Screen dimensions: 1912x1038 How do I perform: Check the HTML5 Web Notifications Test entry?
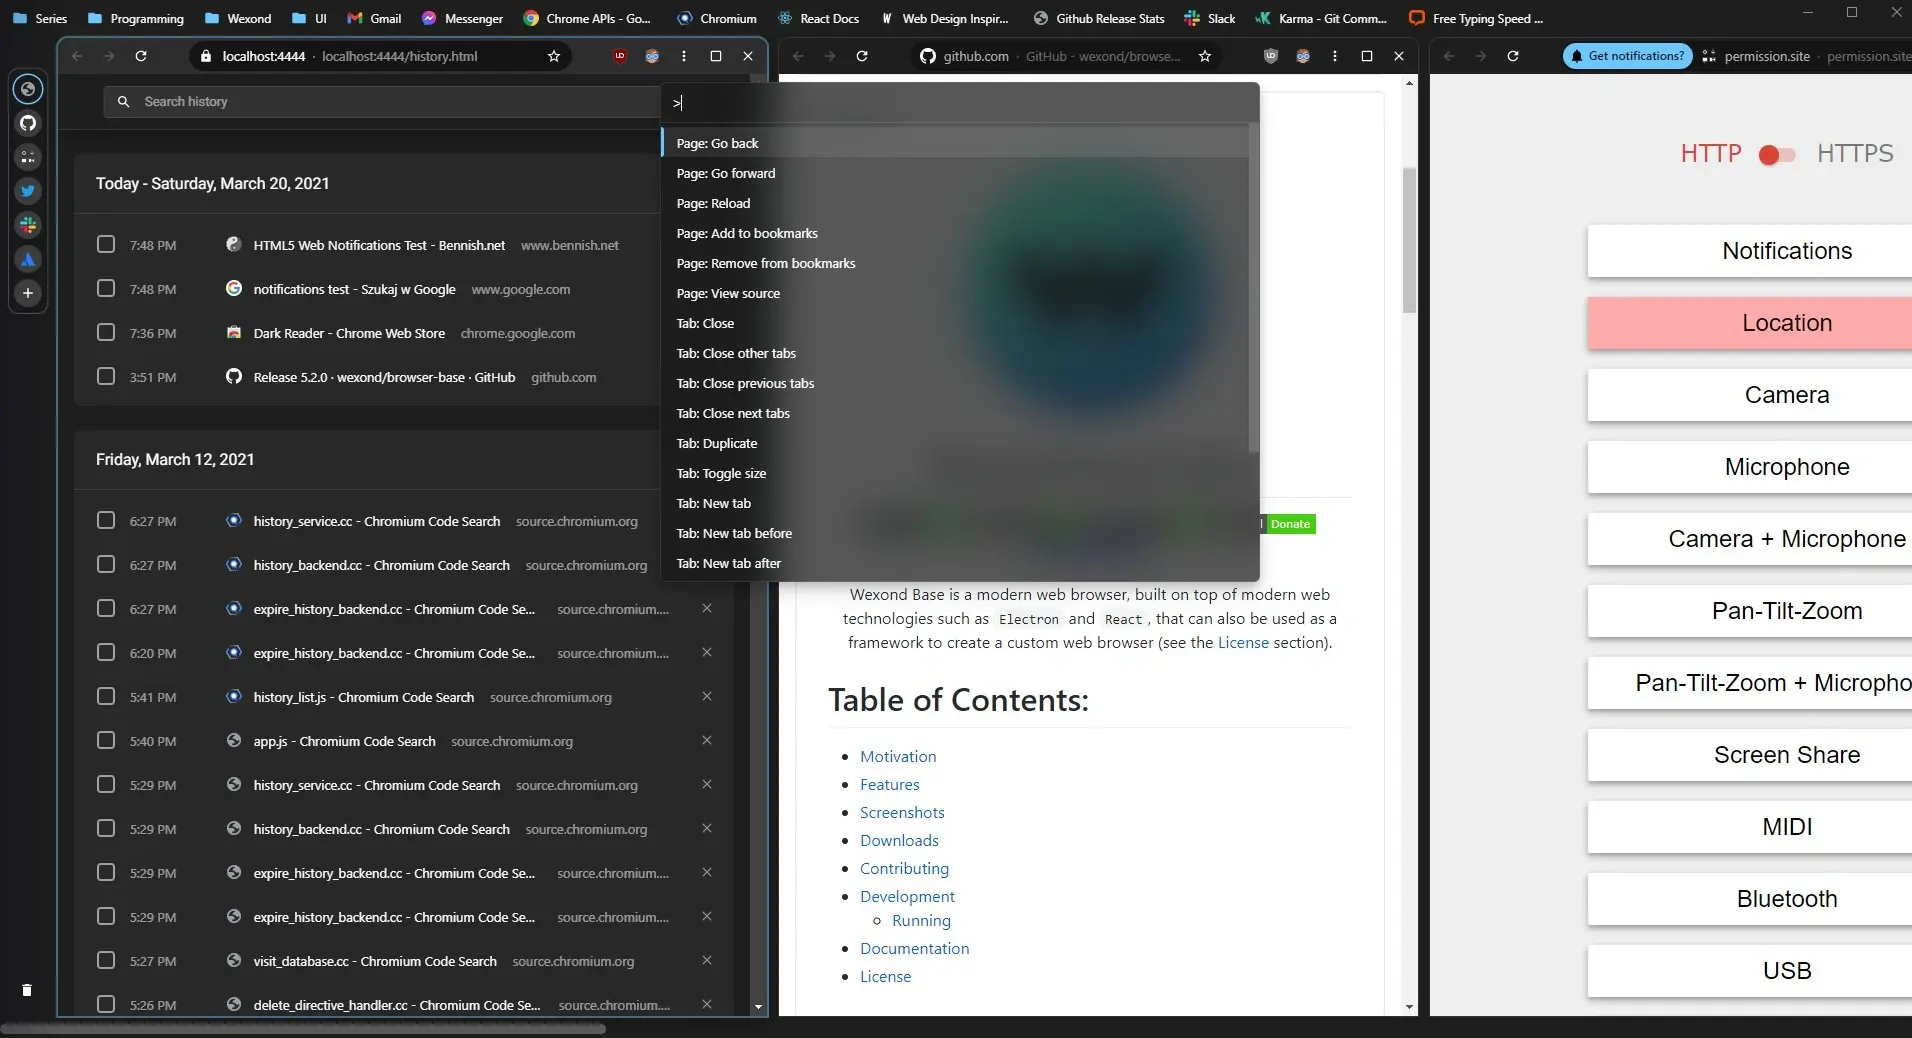click(x=106, y=244)
